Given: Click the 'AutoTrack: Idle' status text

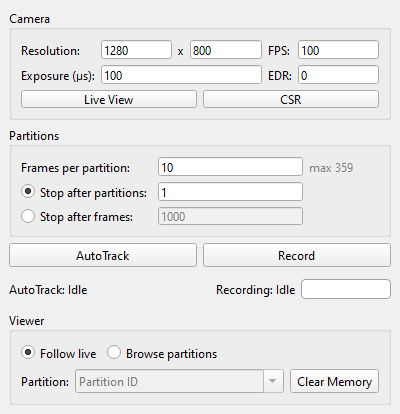Looking at the screenshot, I should [x=48, y=290].
